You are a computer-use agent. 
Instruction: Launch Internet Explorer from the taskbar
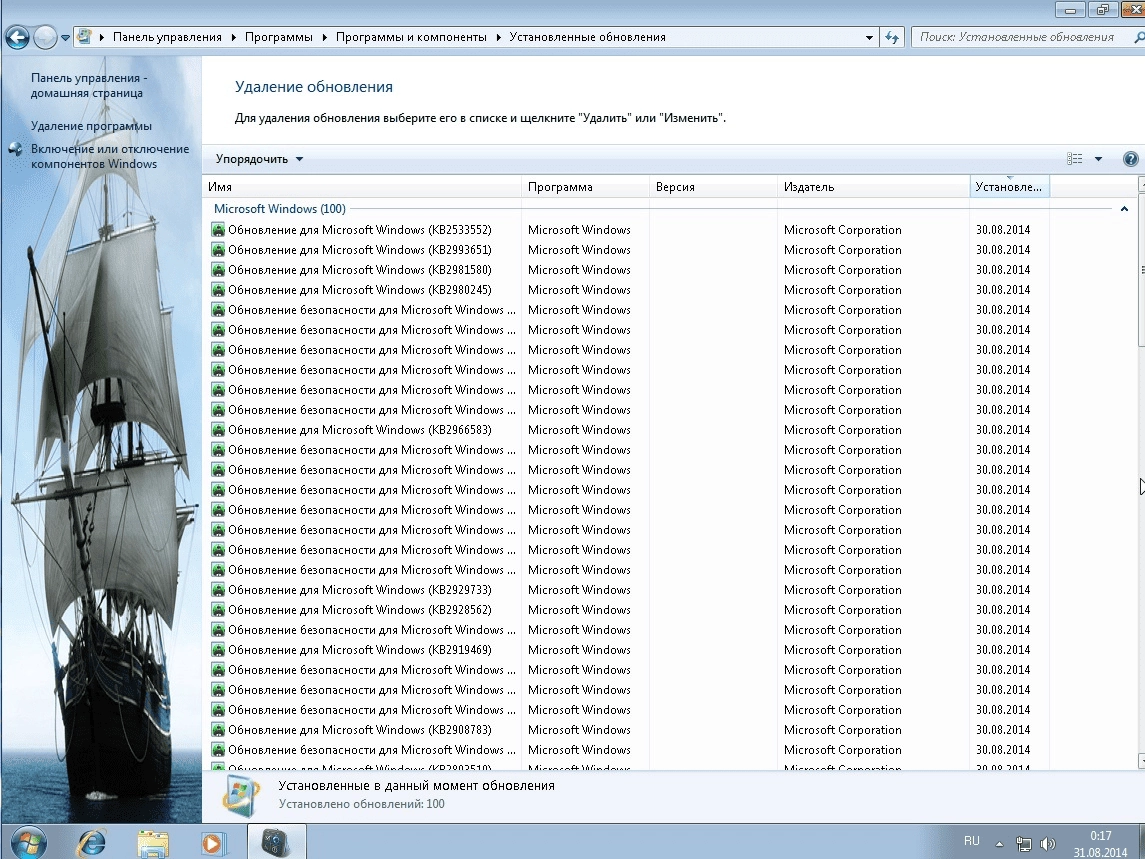tap(92, 842)
